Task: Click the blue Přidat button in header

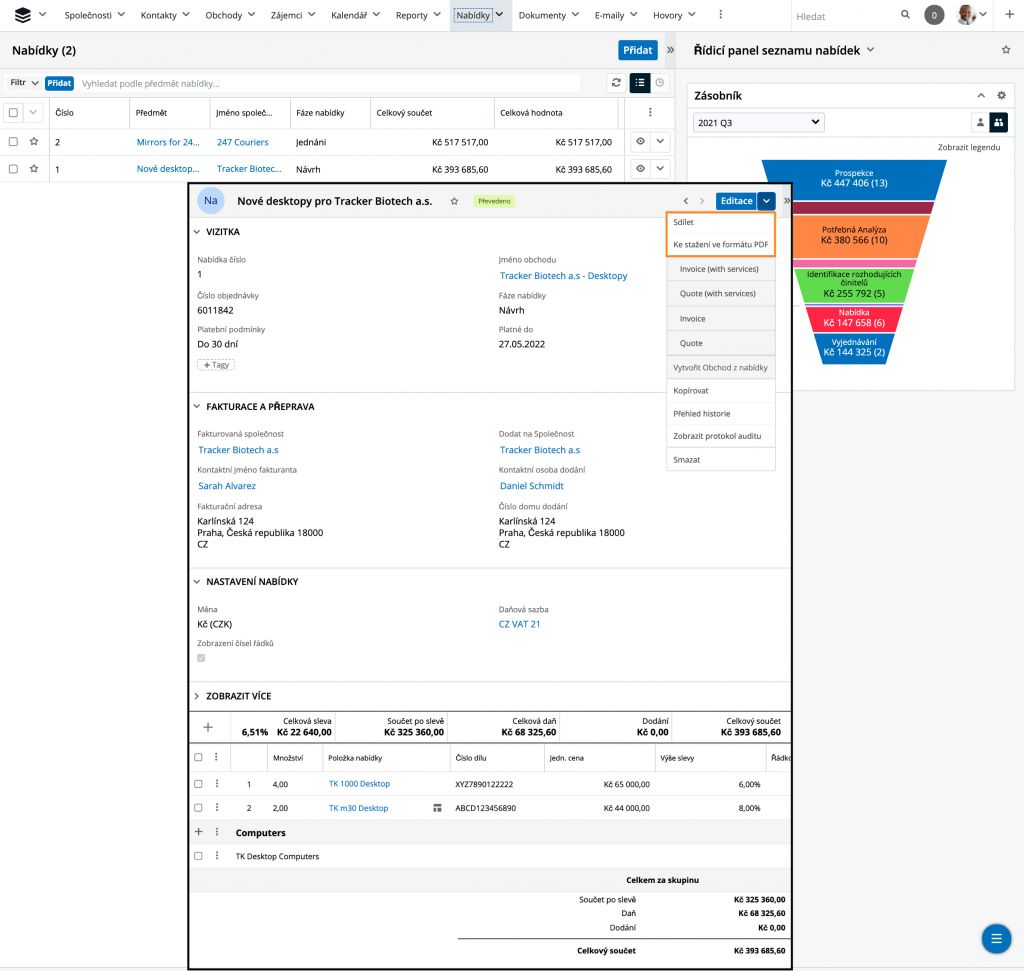Action: (637, 50)
